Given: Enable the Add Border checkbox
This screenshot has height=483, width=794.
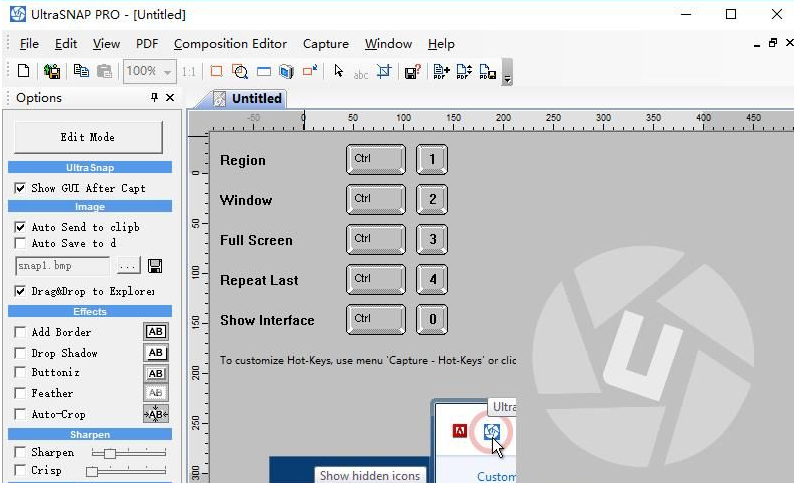Looking at the screenshot, I should click(20, 332).
